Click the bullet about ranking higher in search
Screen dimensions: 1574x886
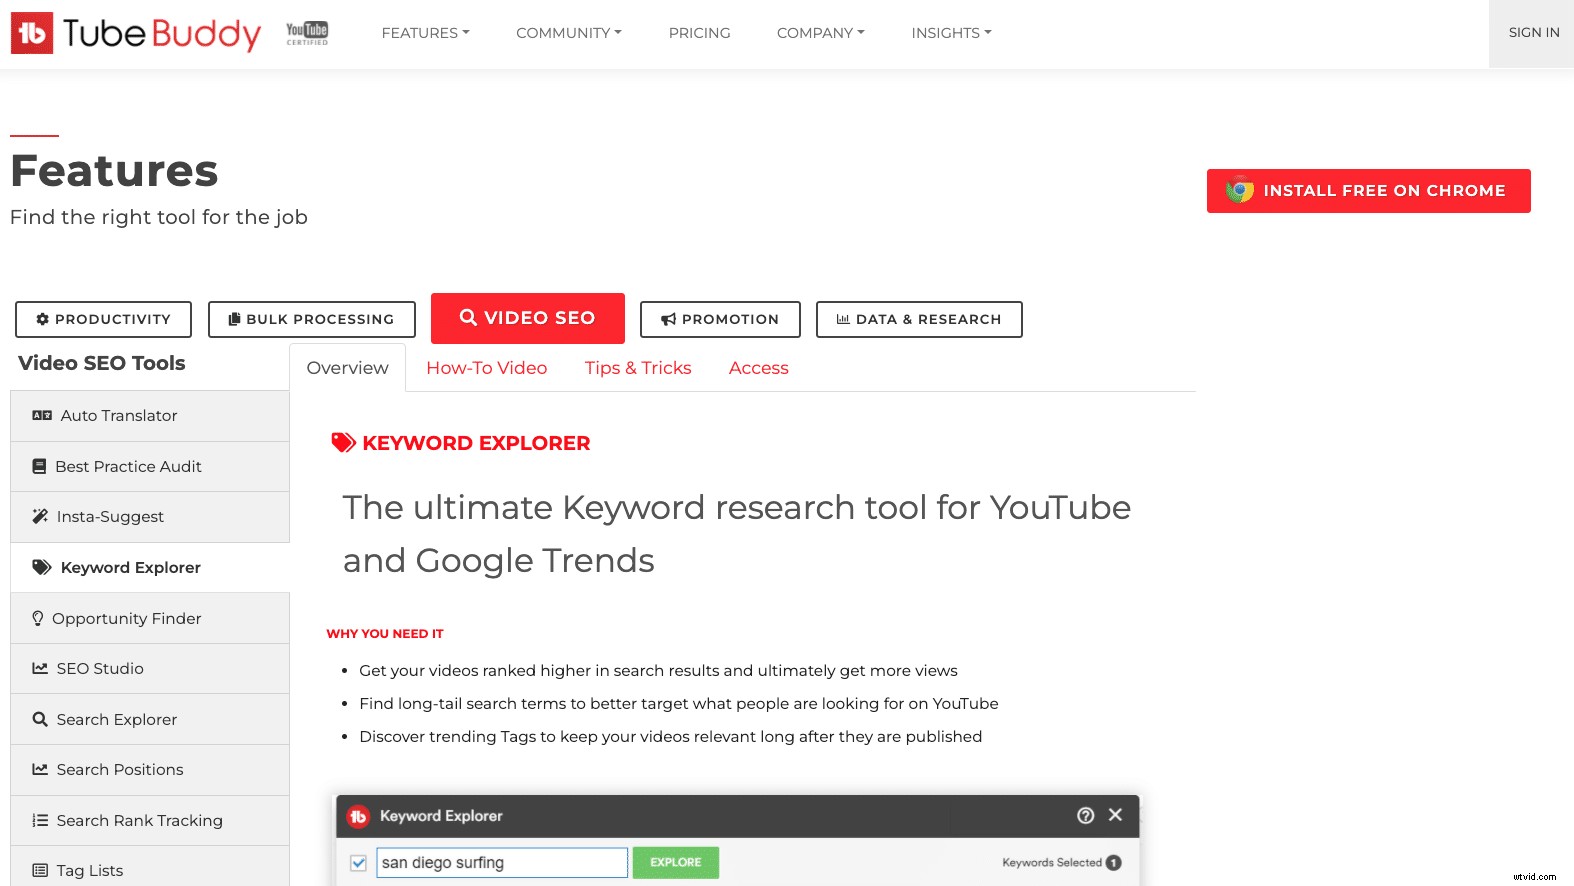click(x=658, y=671)
